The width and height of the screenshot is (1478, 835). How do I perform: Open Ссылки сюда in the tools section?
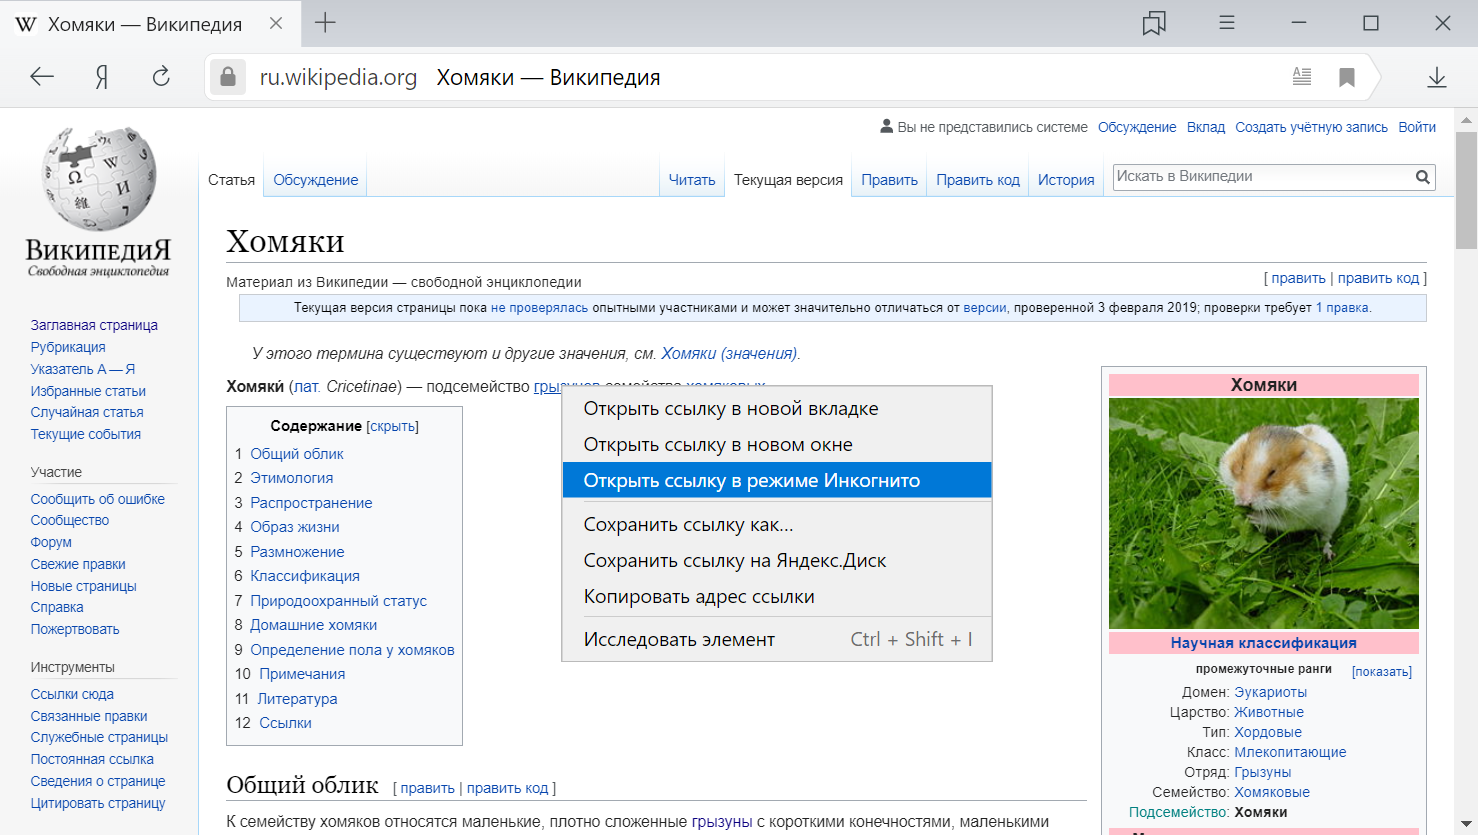[x=72, y=694]
